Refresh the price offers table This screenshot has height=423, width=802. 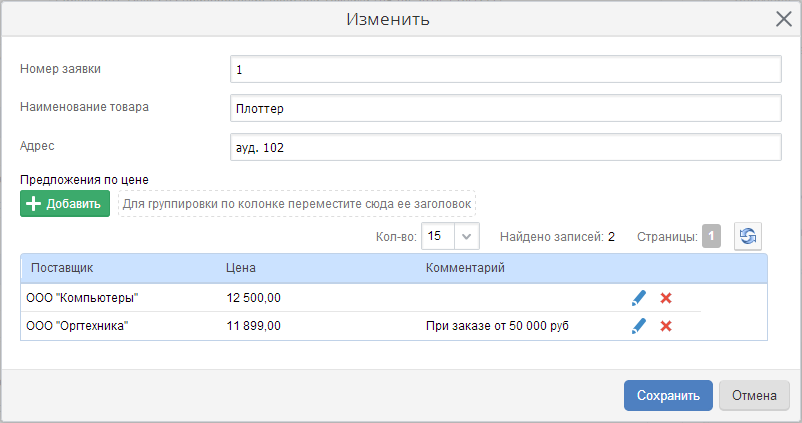click(x=748, y=236)
